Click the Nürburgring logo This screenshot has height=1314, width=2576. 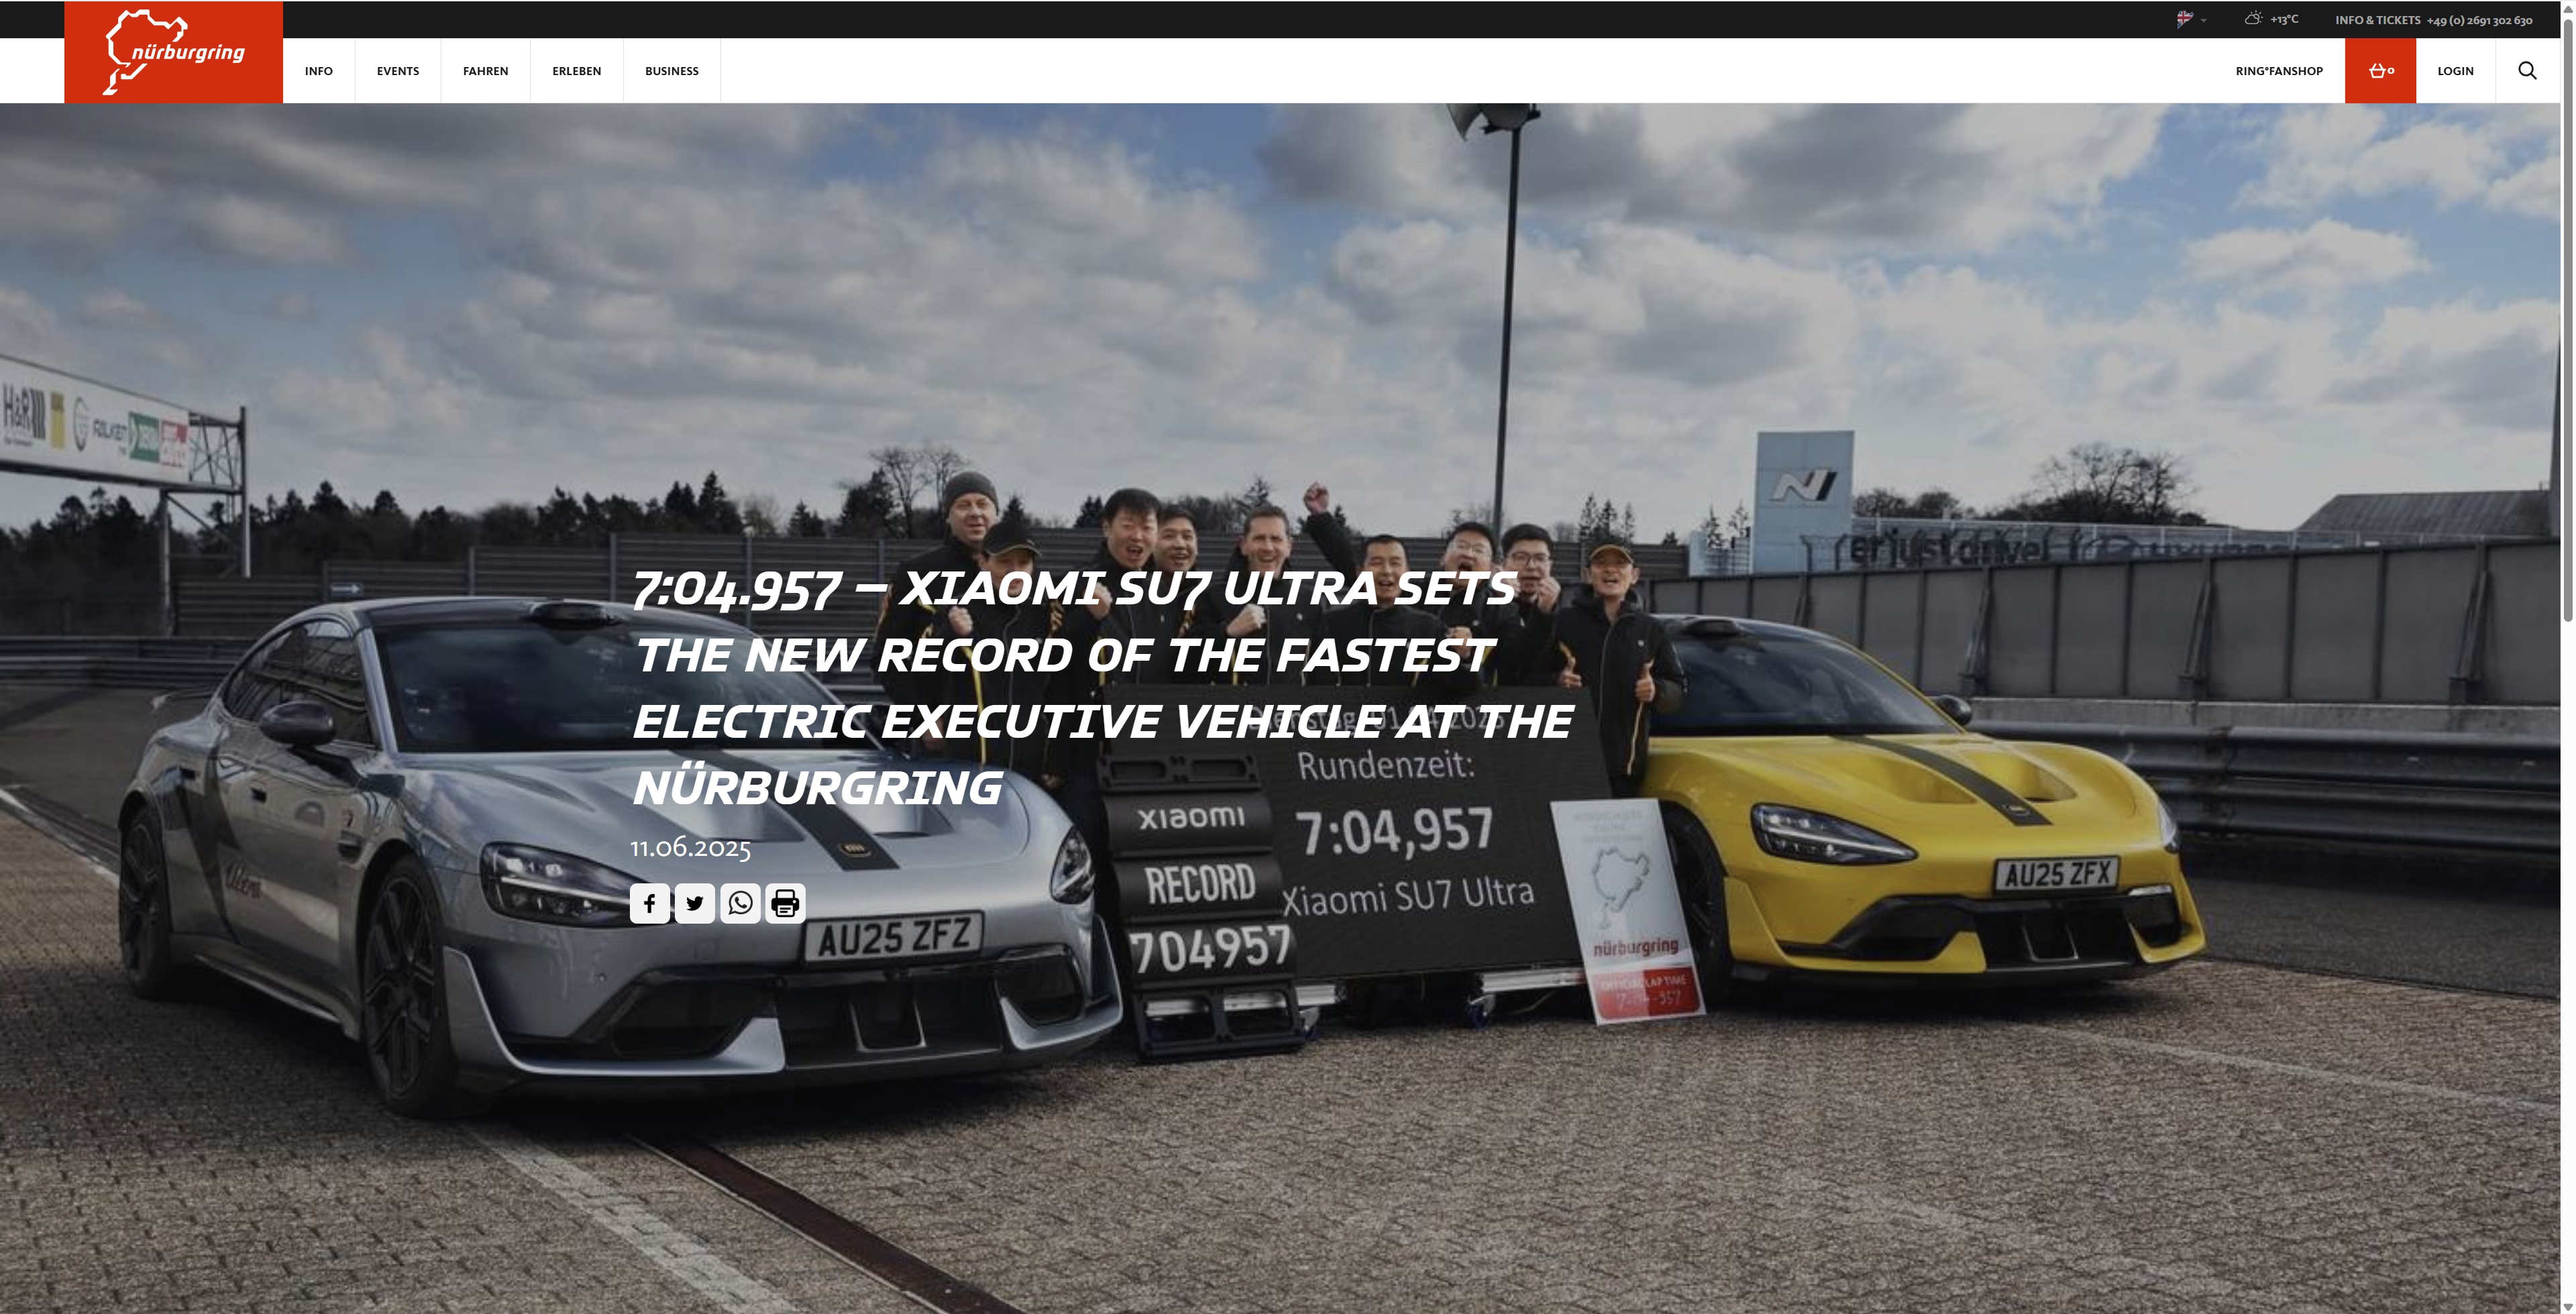coord(174,52)
